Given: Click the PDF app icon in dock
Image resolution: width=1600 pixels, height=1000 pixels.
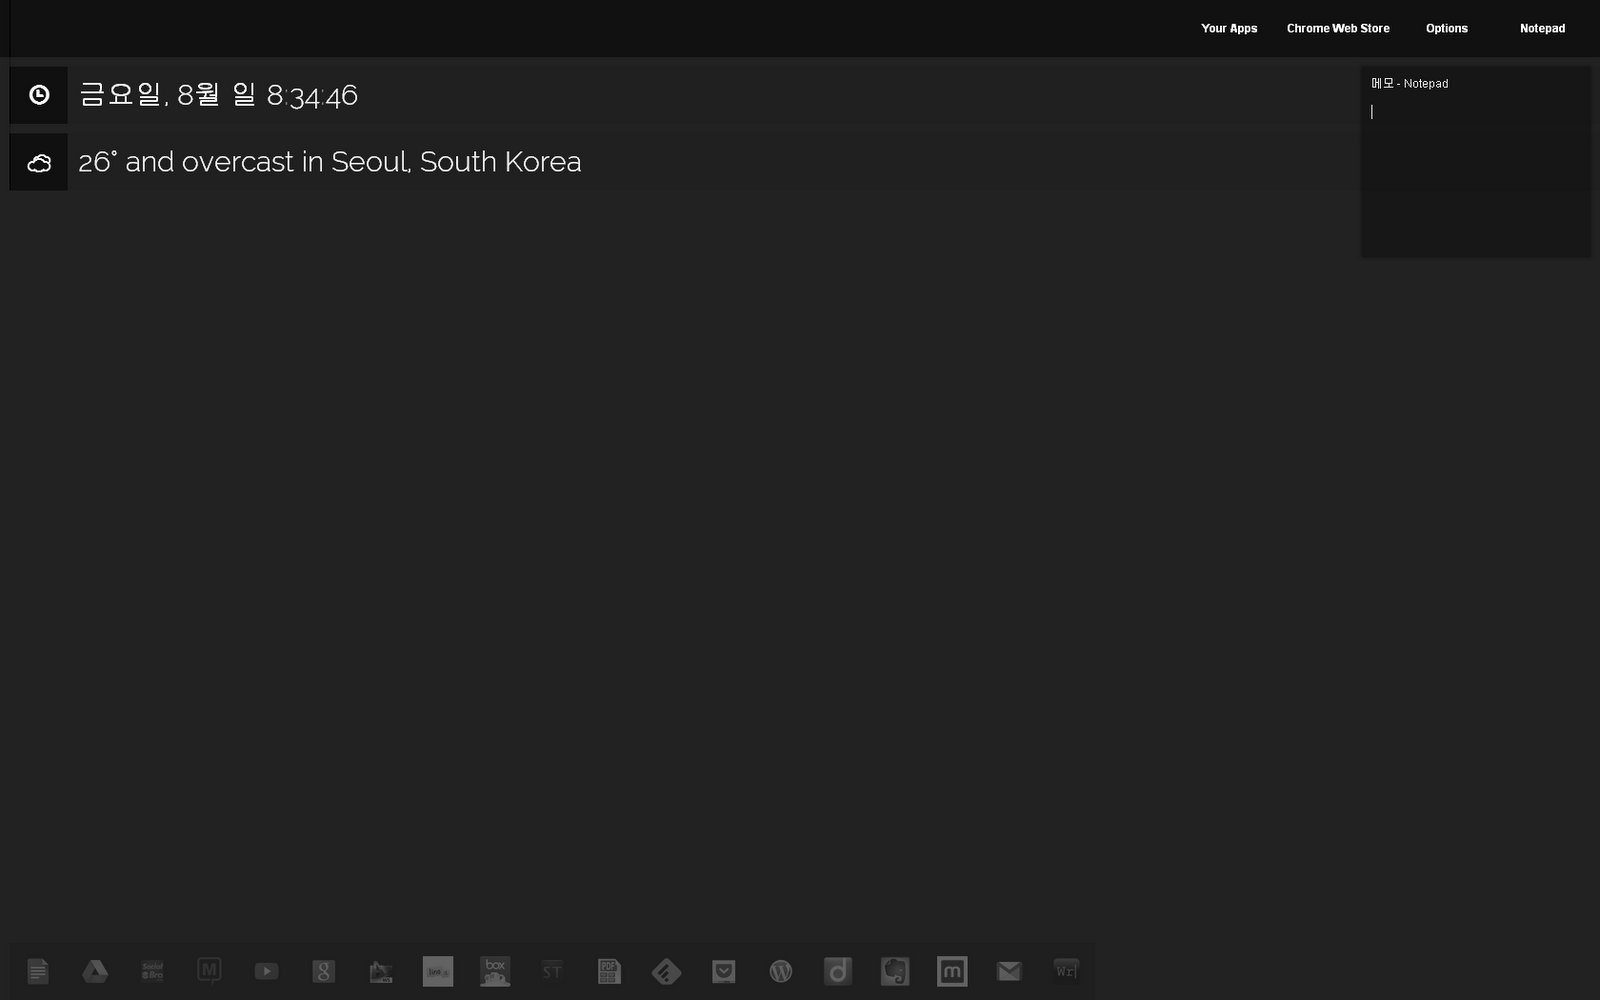Looking at the screenshot, I should tap(609, 971).
